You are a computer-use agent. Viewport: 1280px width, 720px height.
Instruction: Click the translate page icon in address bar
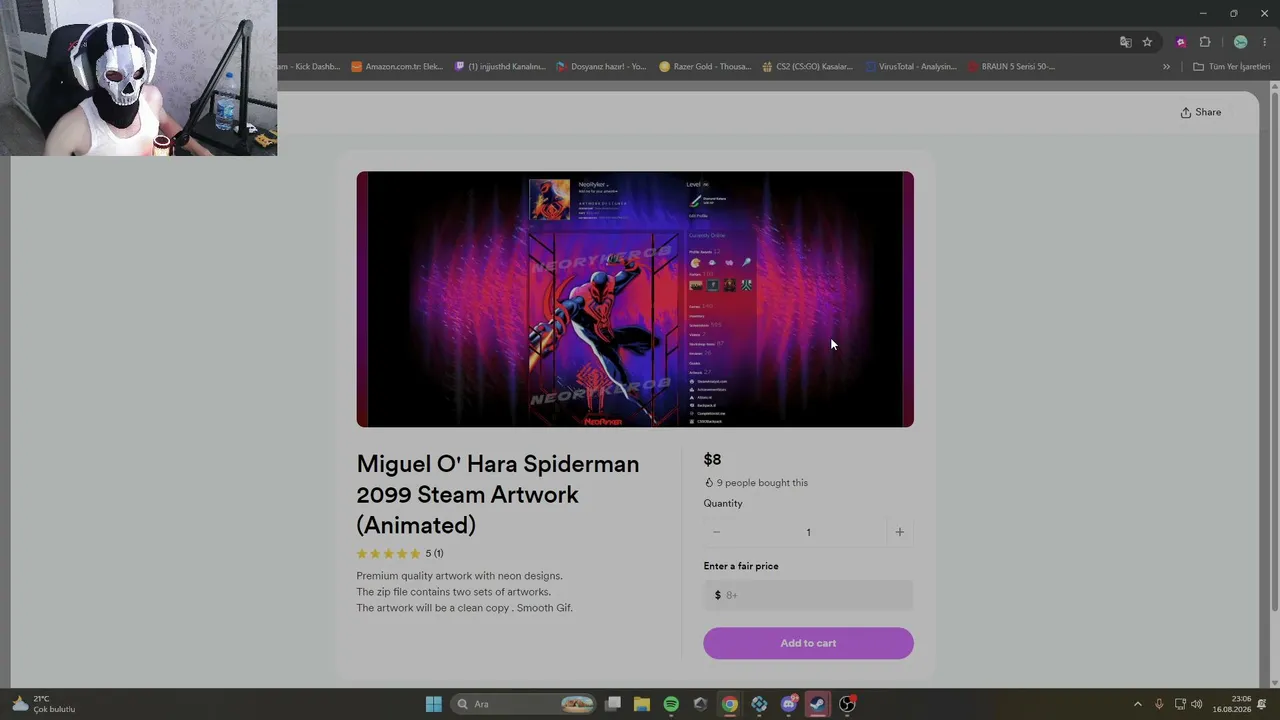(1126, 42)
